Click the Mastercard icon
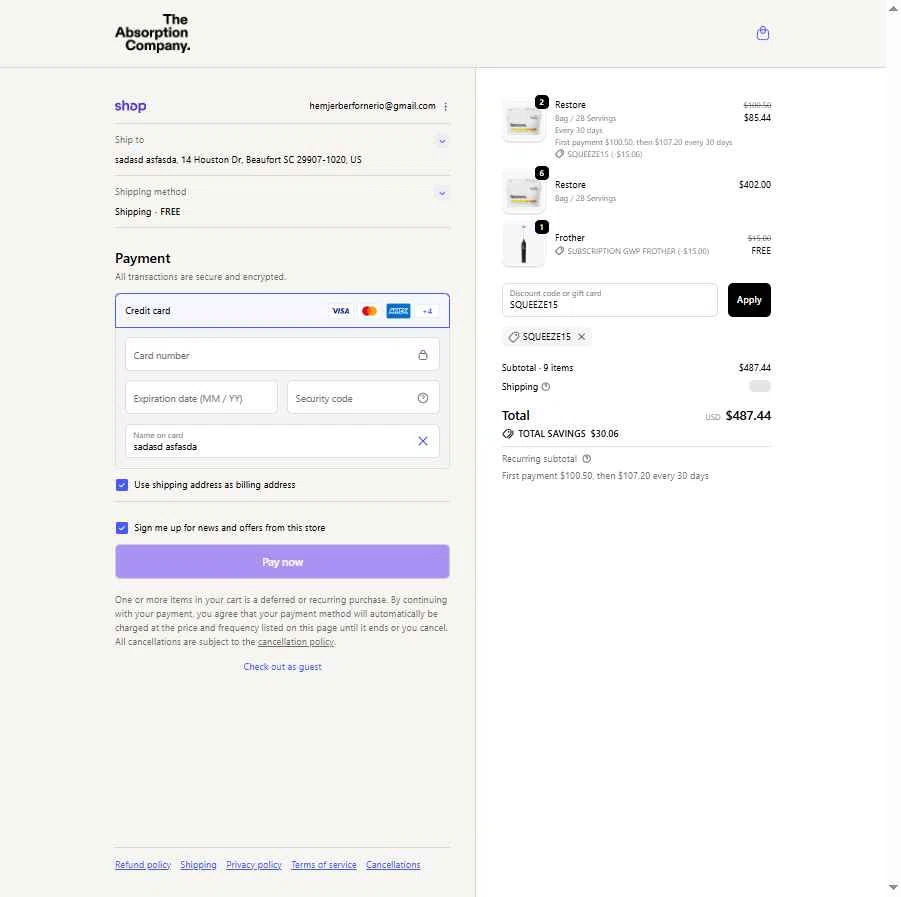Screen dimensions: 901x897 pos(369,311)
